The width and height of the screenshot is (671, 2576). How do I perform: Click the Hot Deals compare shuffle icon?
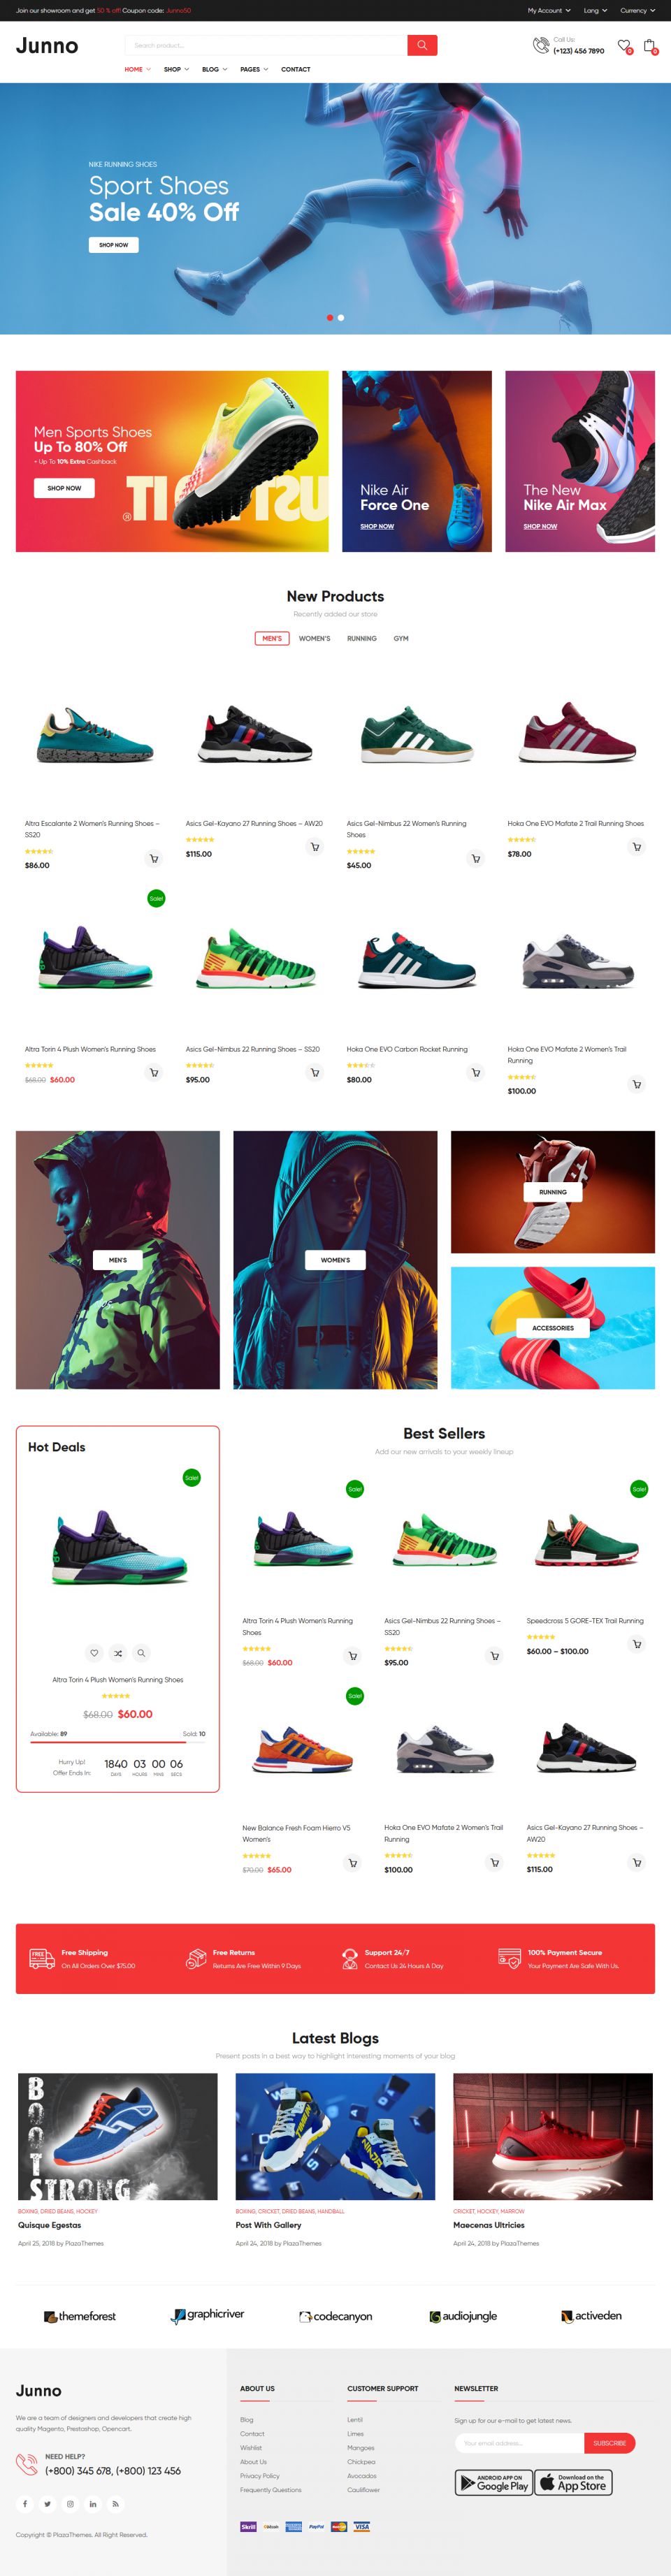click(118, 1653)
